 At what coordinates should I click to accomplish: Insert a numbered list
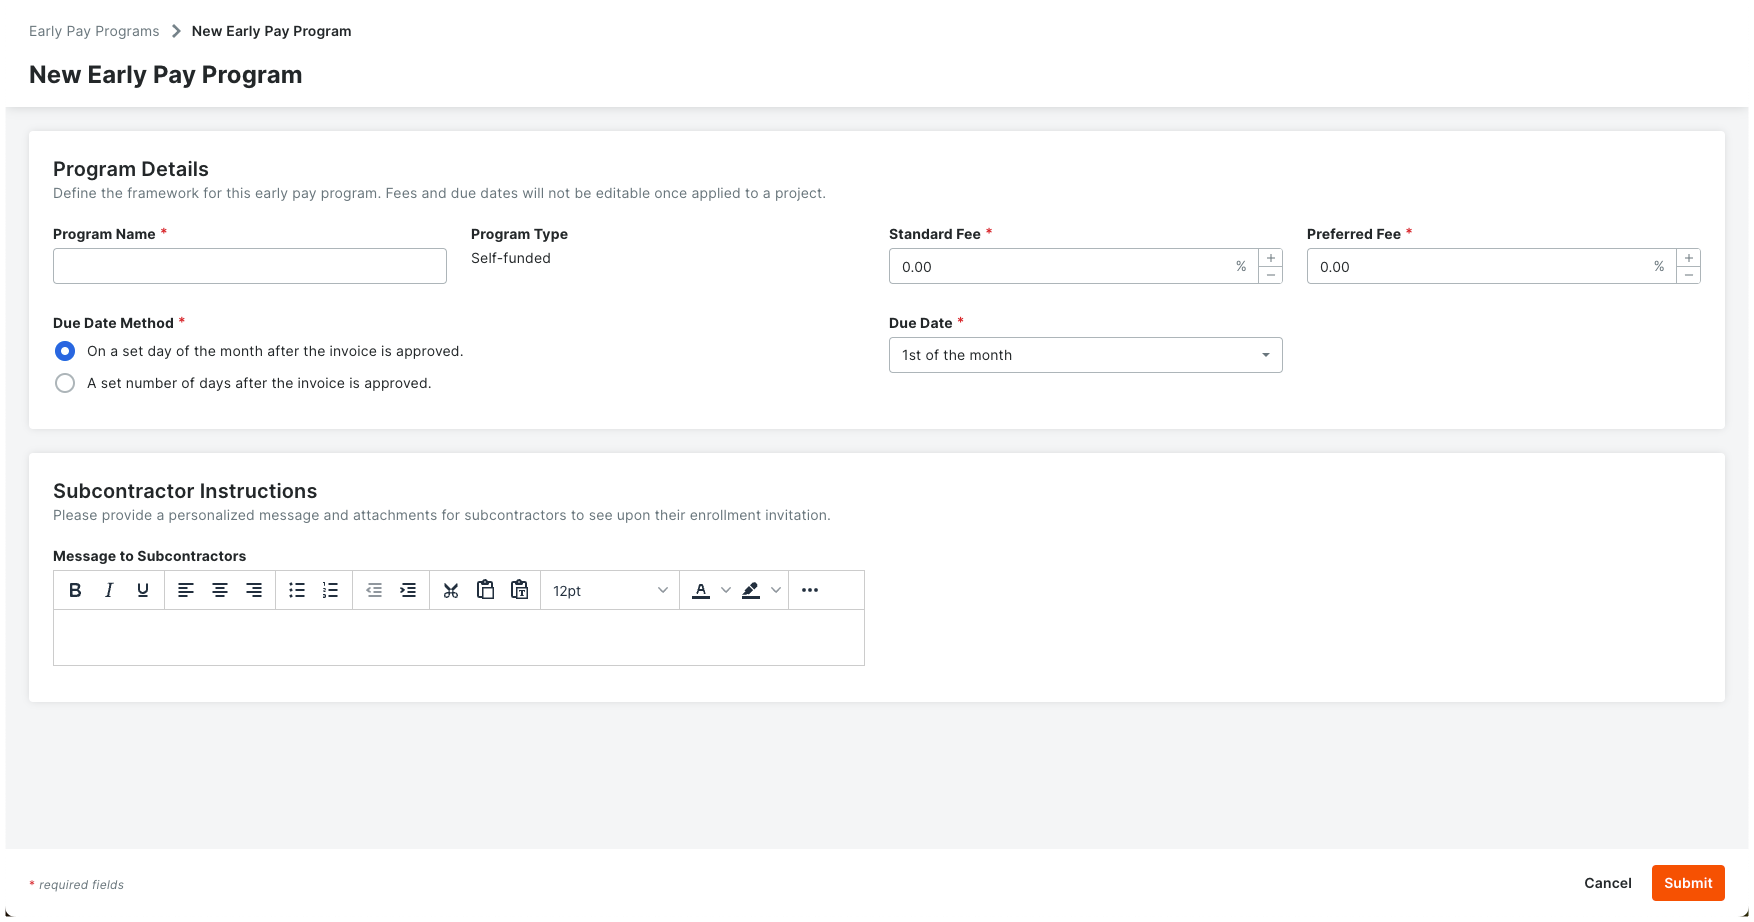pyautogui.click(x=330, y=590)
